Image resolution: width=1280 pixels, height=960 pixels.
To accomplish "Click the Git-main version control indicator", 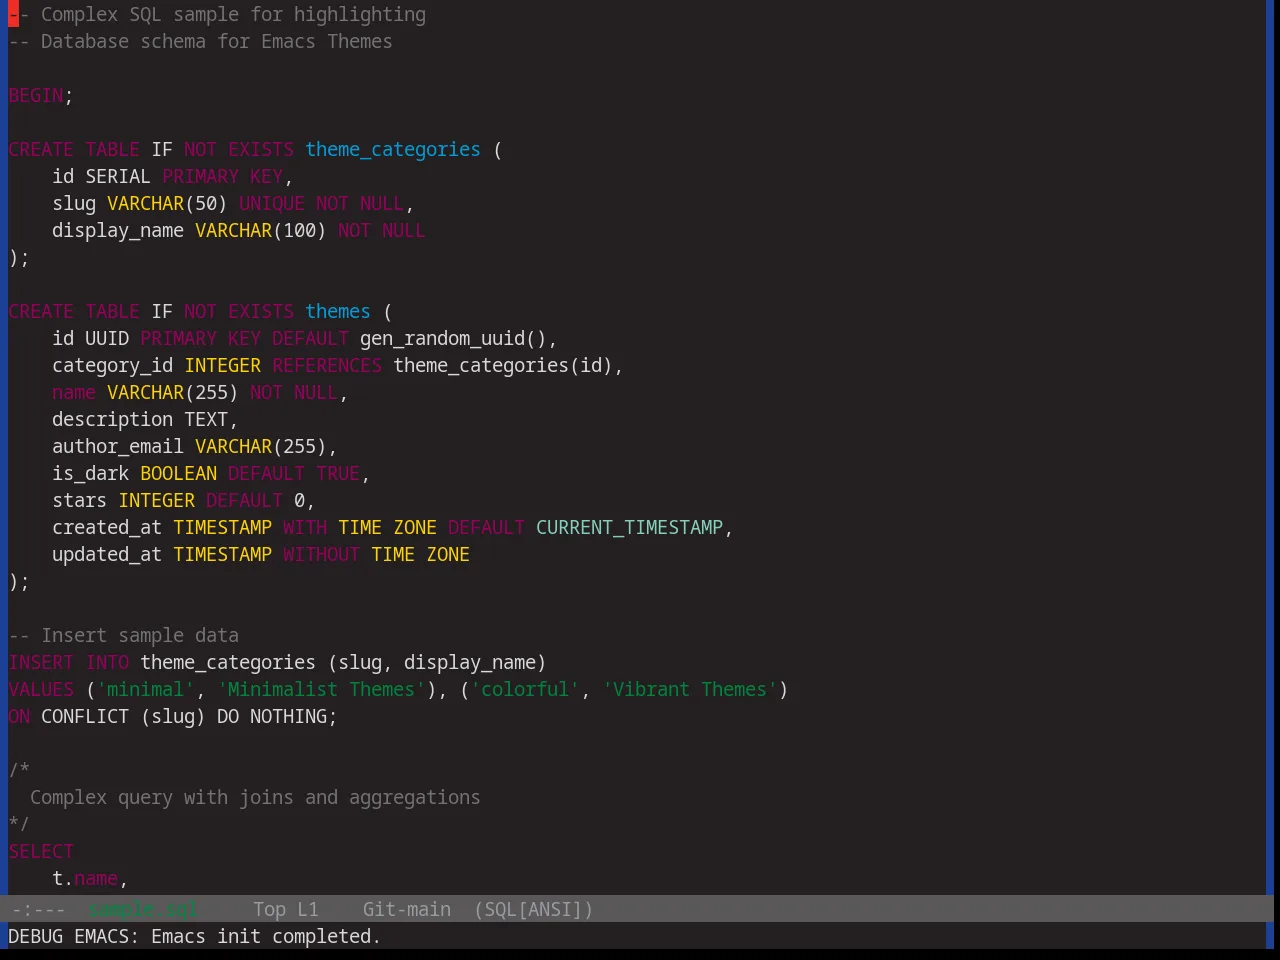I will click(406, 909).
